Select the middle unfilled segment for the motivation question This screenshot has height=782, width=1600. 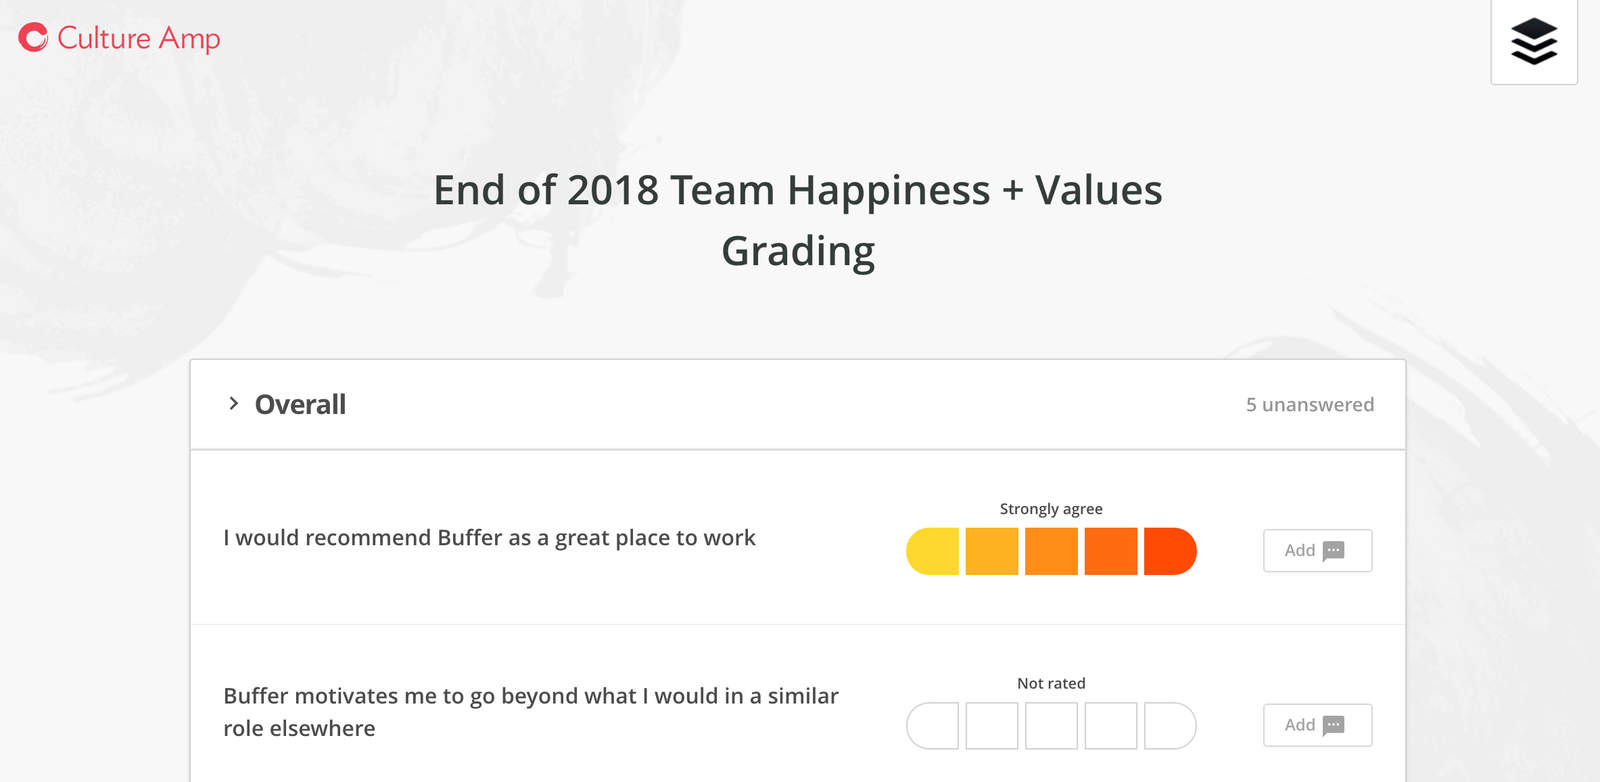(1050, 725)
